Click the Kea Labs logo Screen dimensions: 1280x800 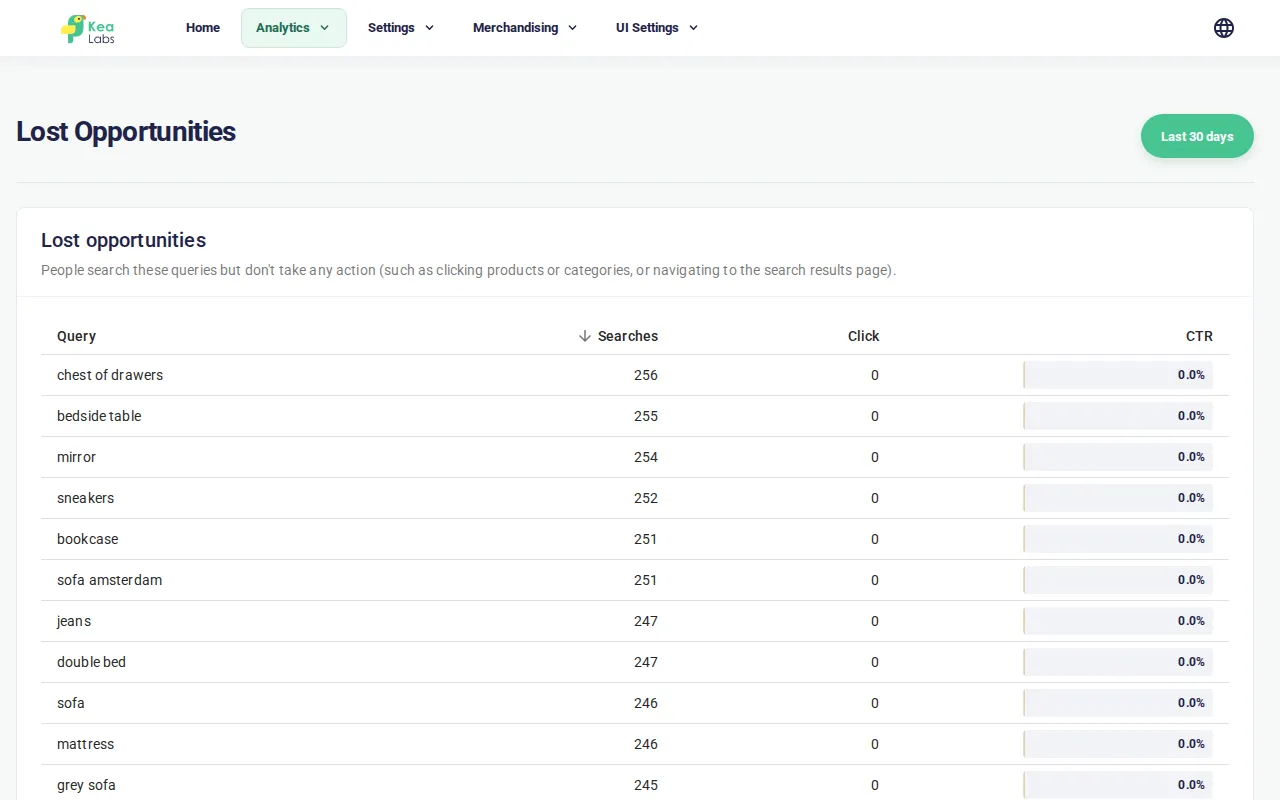click(88, 28)
